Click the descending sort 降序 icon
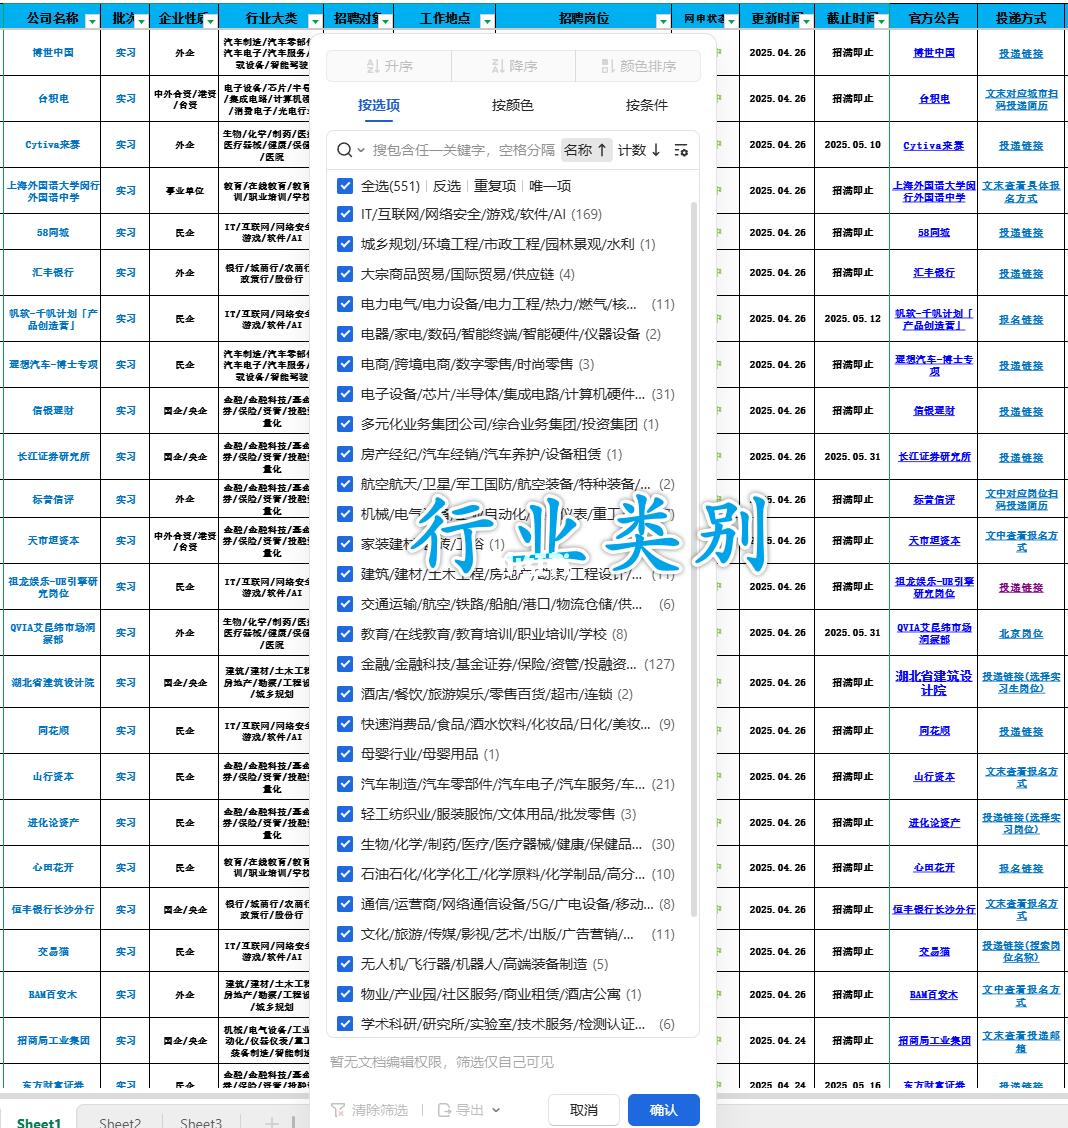The height and width of the screenshot is (1128, 1068). click(498, 66)
